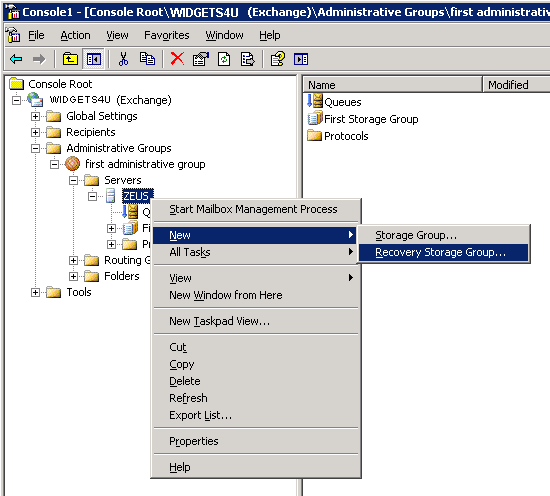Click the Copy toolbar icon

click(147, 59)
